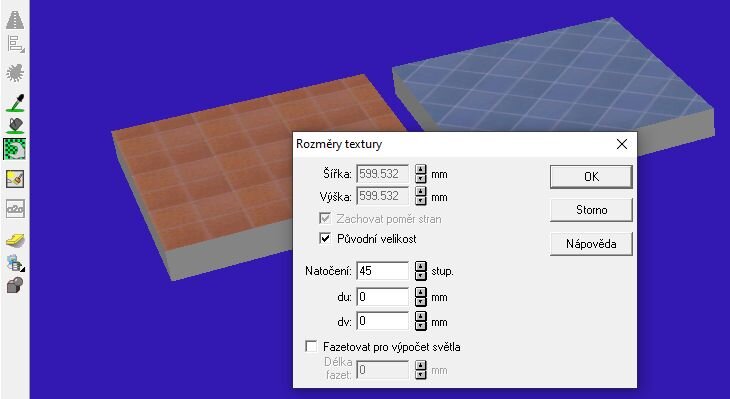Image resolution: width=730 pixels, height=399 pixels.
Task: Click the road/perspective icon in left toolbar
Action: pos(15,20)
